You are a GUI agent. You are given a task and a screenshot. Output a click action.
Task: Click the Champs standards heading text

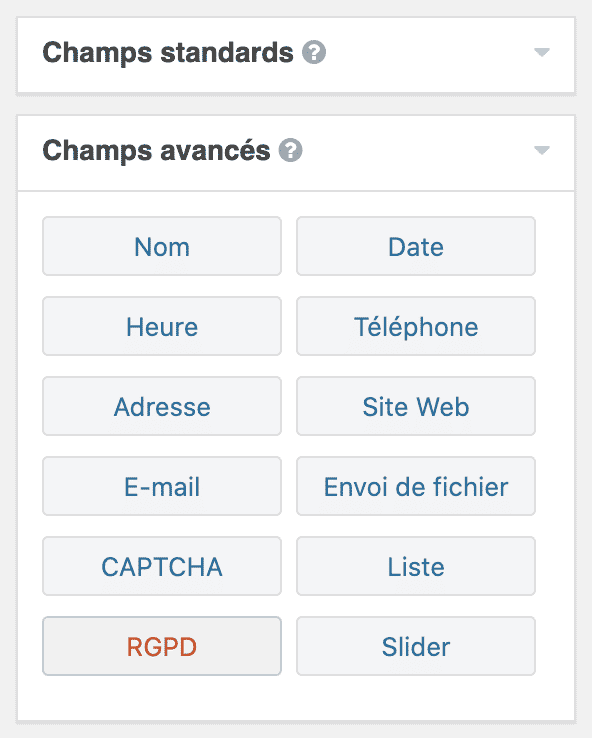point(168,53)
